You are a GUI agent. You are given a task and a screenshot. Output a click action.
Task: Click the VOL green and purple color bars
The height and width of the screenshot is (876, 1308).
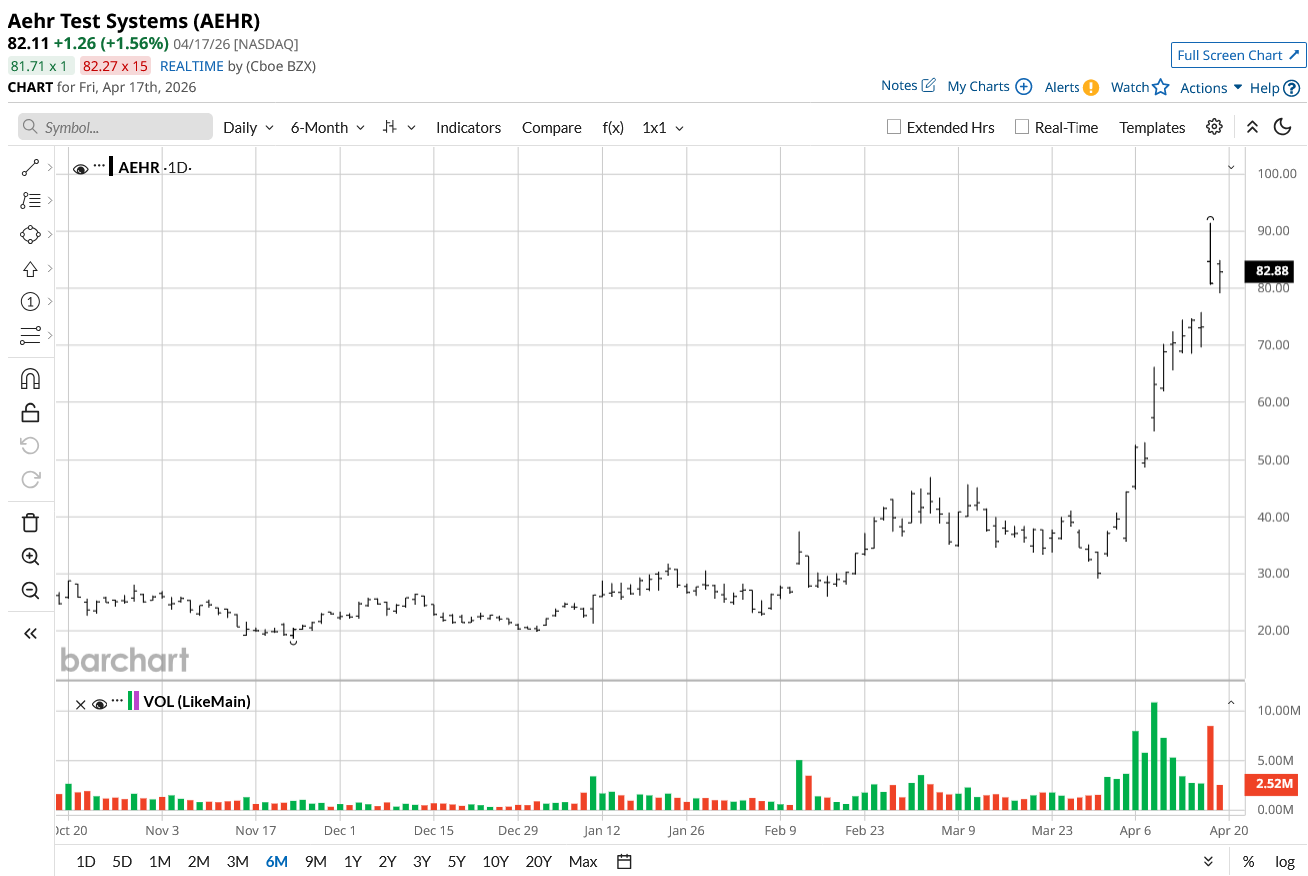133,700
